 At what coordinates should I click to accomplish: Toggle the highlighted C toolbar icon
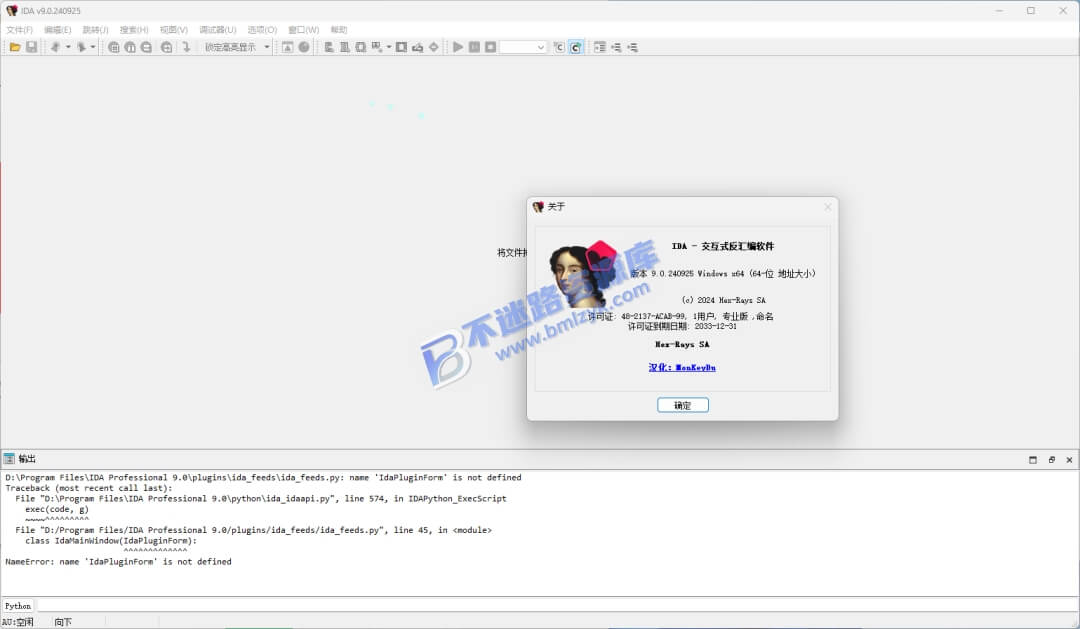click(576, 48)
